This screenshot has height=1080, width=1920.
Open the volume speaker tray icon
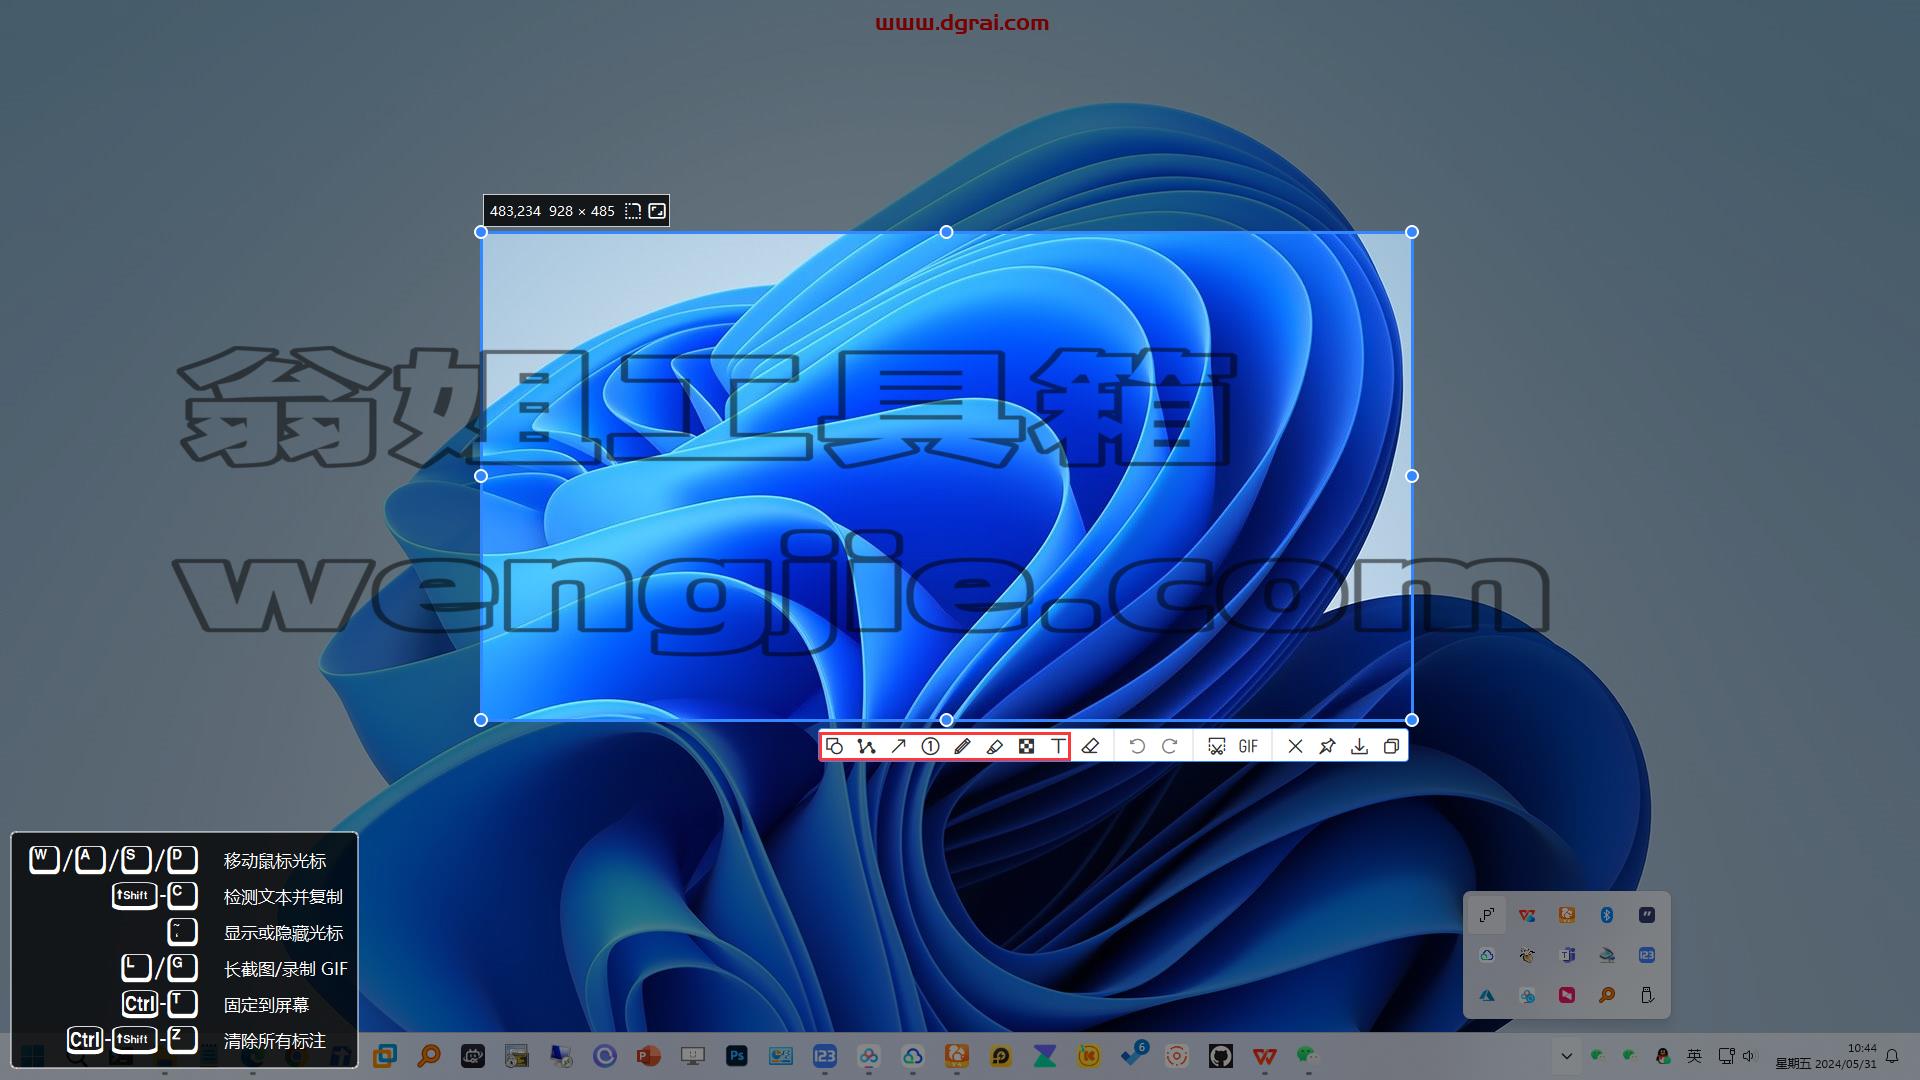click(x=1749, y=1056)
